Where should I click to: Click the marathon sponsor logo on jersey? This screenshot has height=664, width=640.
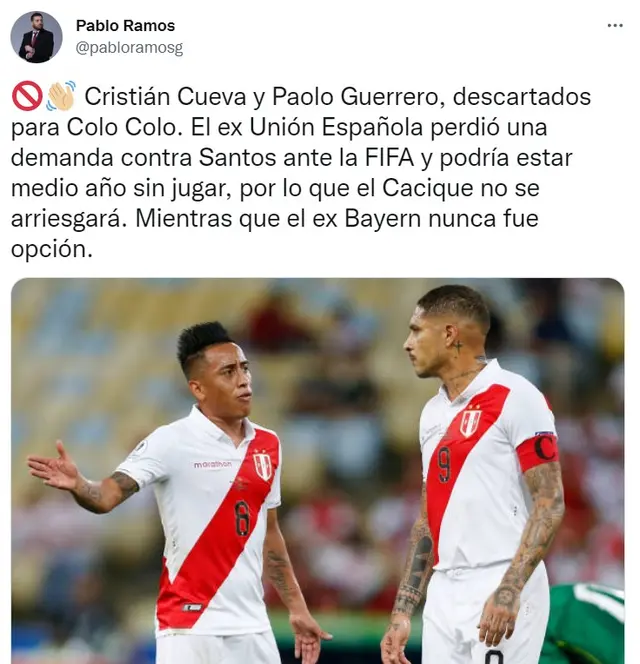[213, 465]
